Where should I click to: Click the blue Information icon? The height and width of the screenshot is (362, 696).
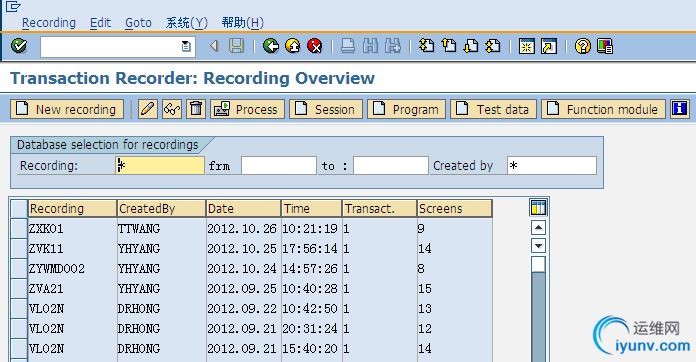pyautogui.click(x=680, y=109)
